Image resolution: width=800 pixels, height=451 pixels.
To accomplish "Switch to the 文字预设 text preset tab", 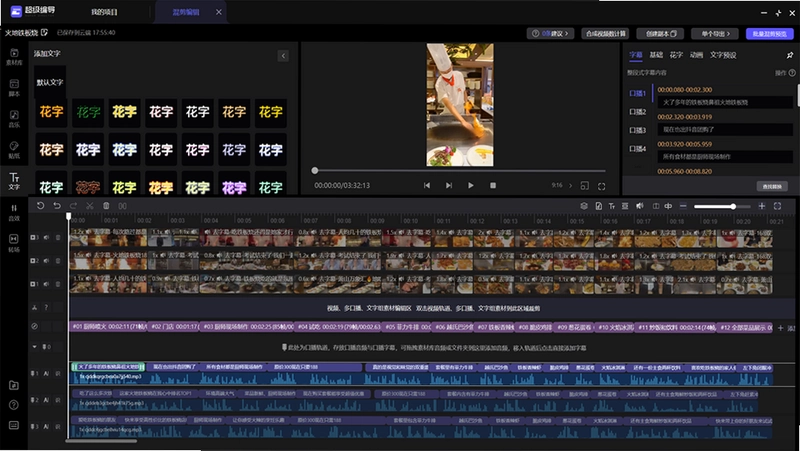I will (x=723, y=55).
